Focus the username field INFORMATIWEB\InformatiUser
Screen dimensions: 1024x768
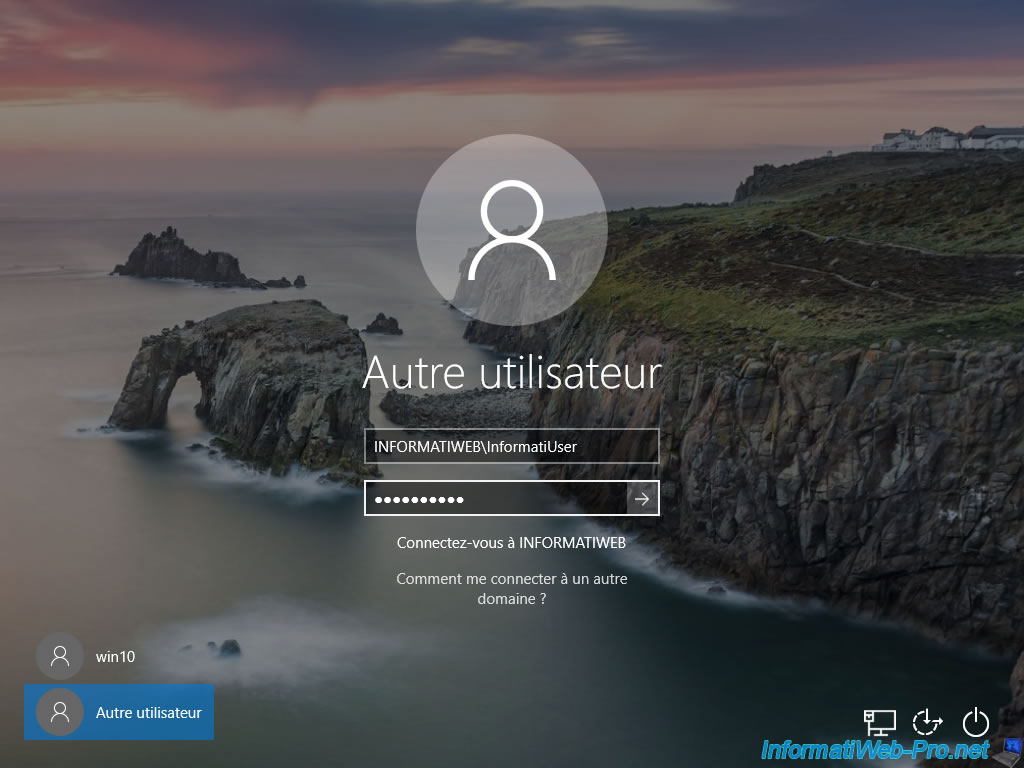coord(512,446)
